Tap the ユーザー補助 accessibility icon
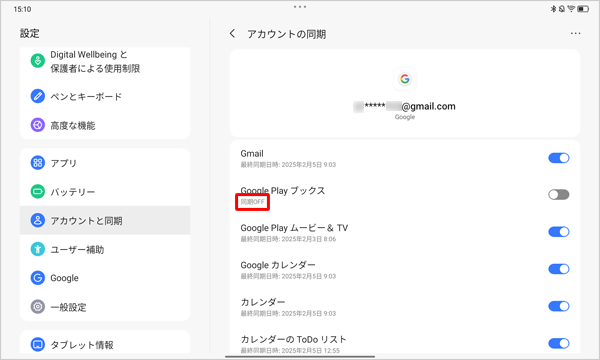The height and width of the screenshot is (360, 600). [38, 249]
